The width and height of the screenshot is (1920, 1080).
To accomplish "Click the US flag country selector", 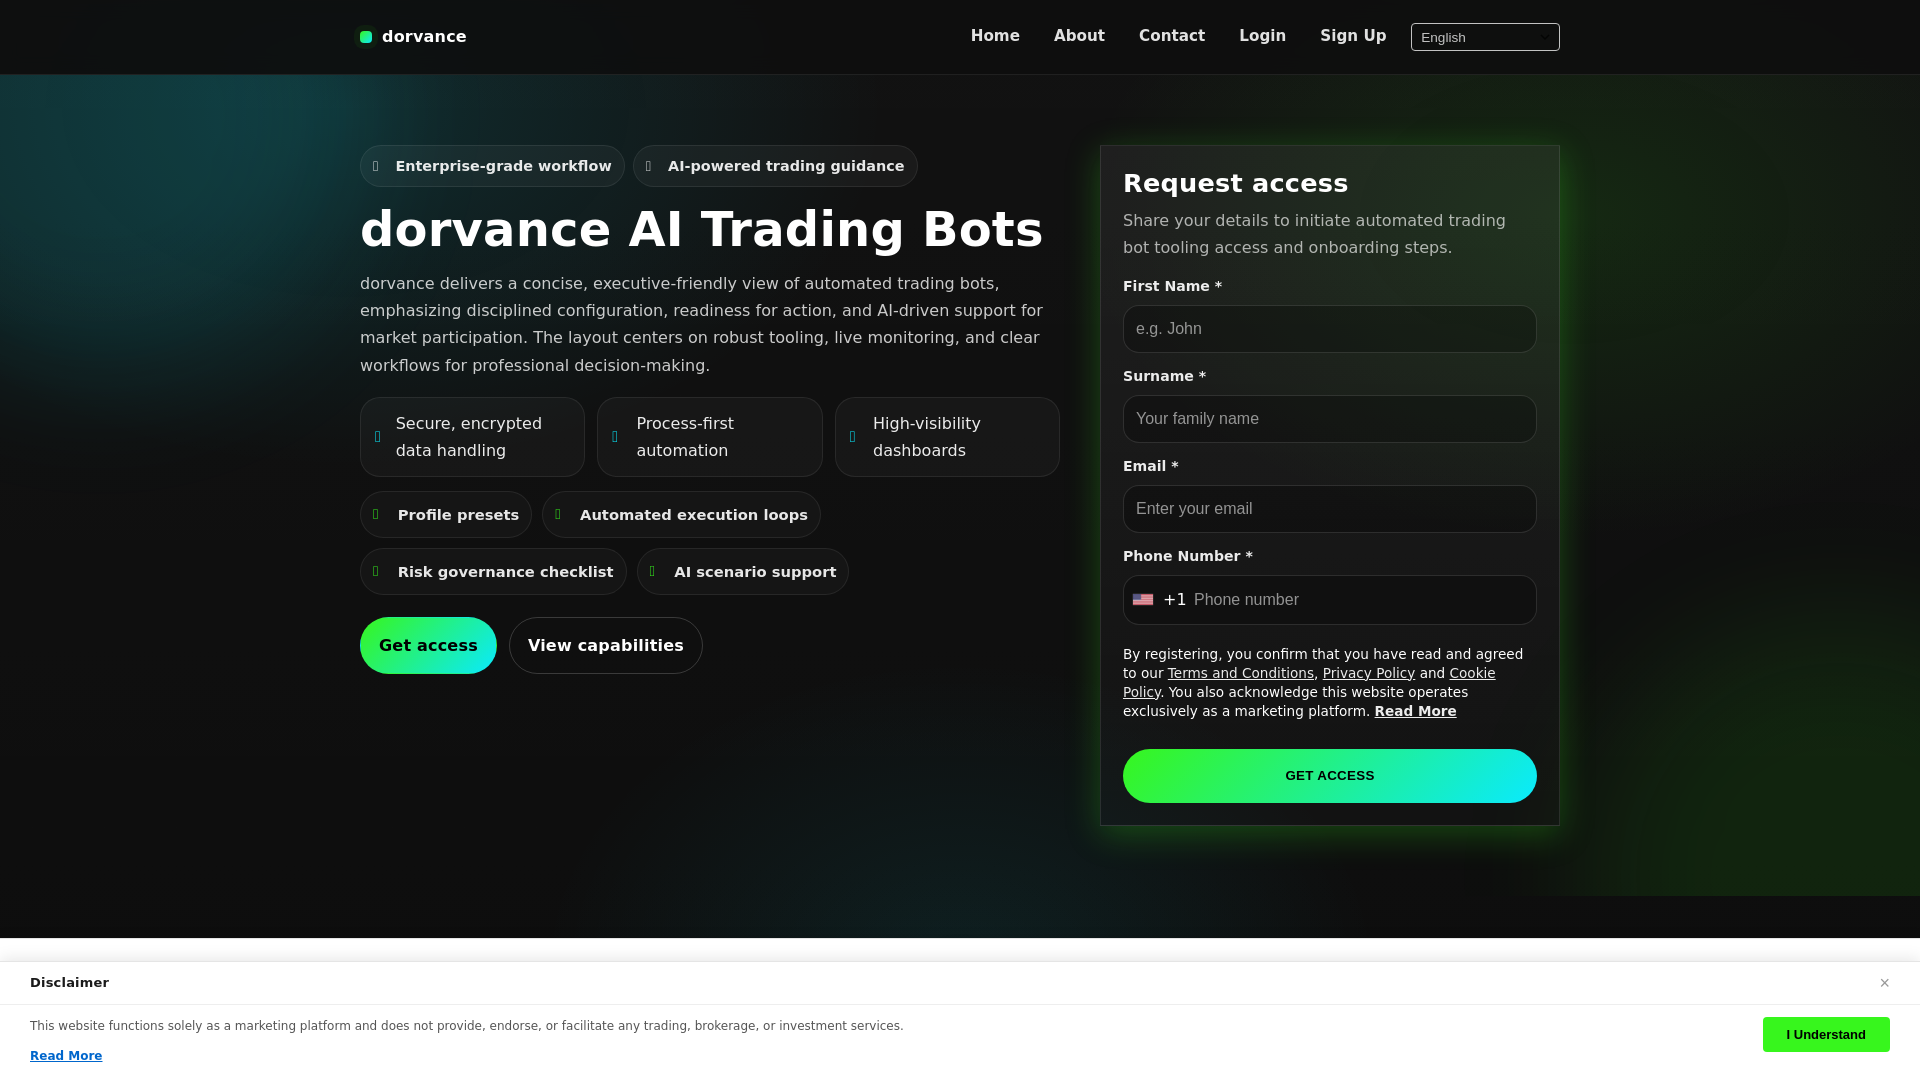I will click(x=1143, y=600).
